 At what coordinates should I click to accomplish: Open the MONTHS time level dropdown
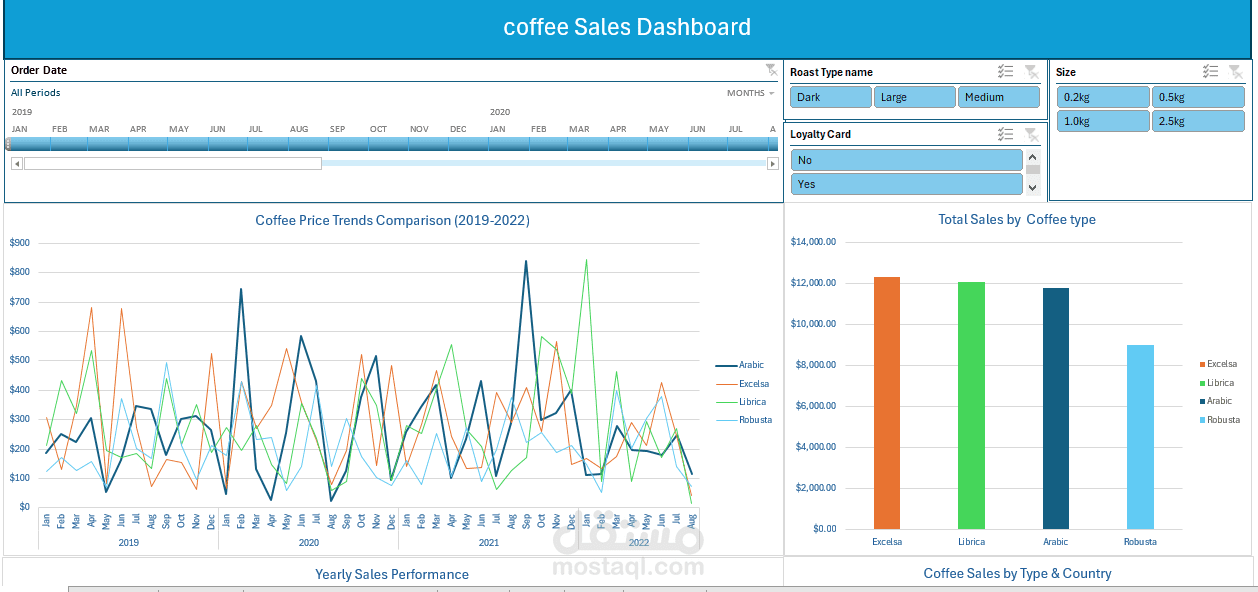(x=751, y=93)
